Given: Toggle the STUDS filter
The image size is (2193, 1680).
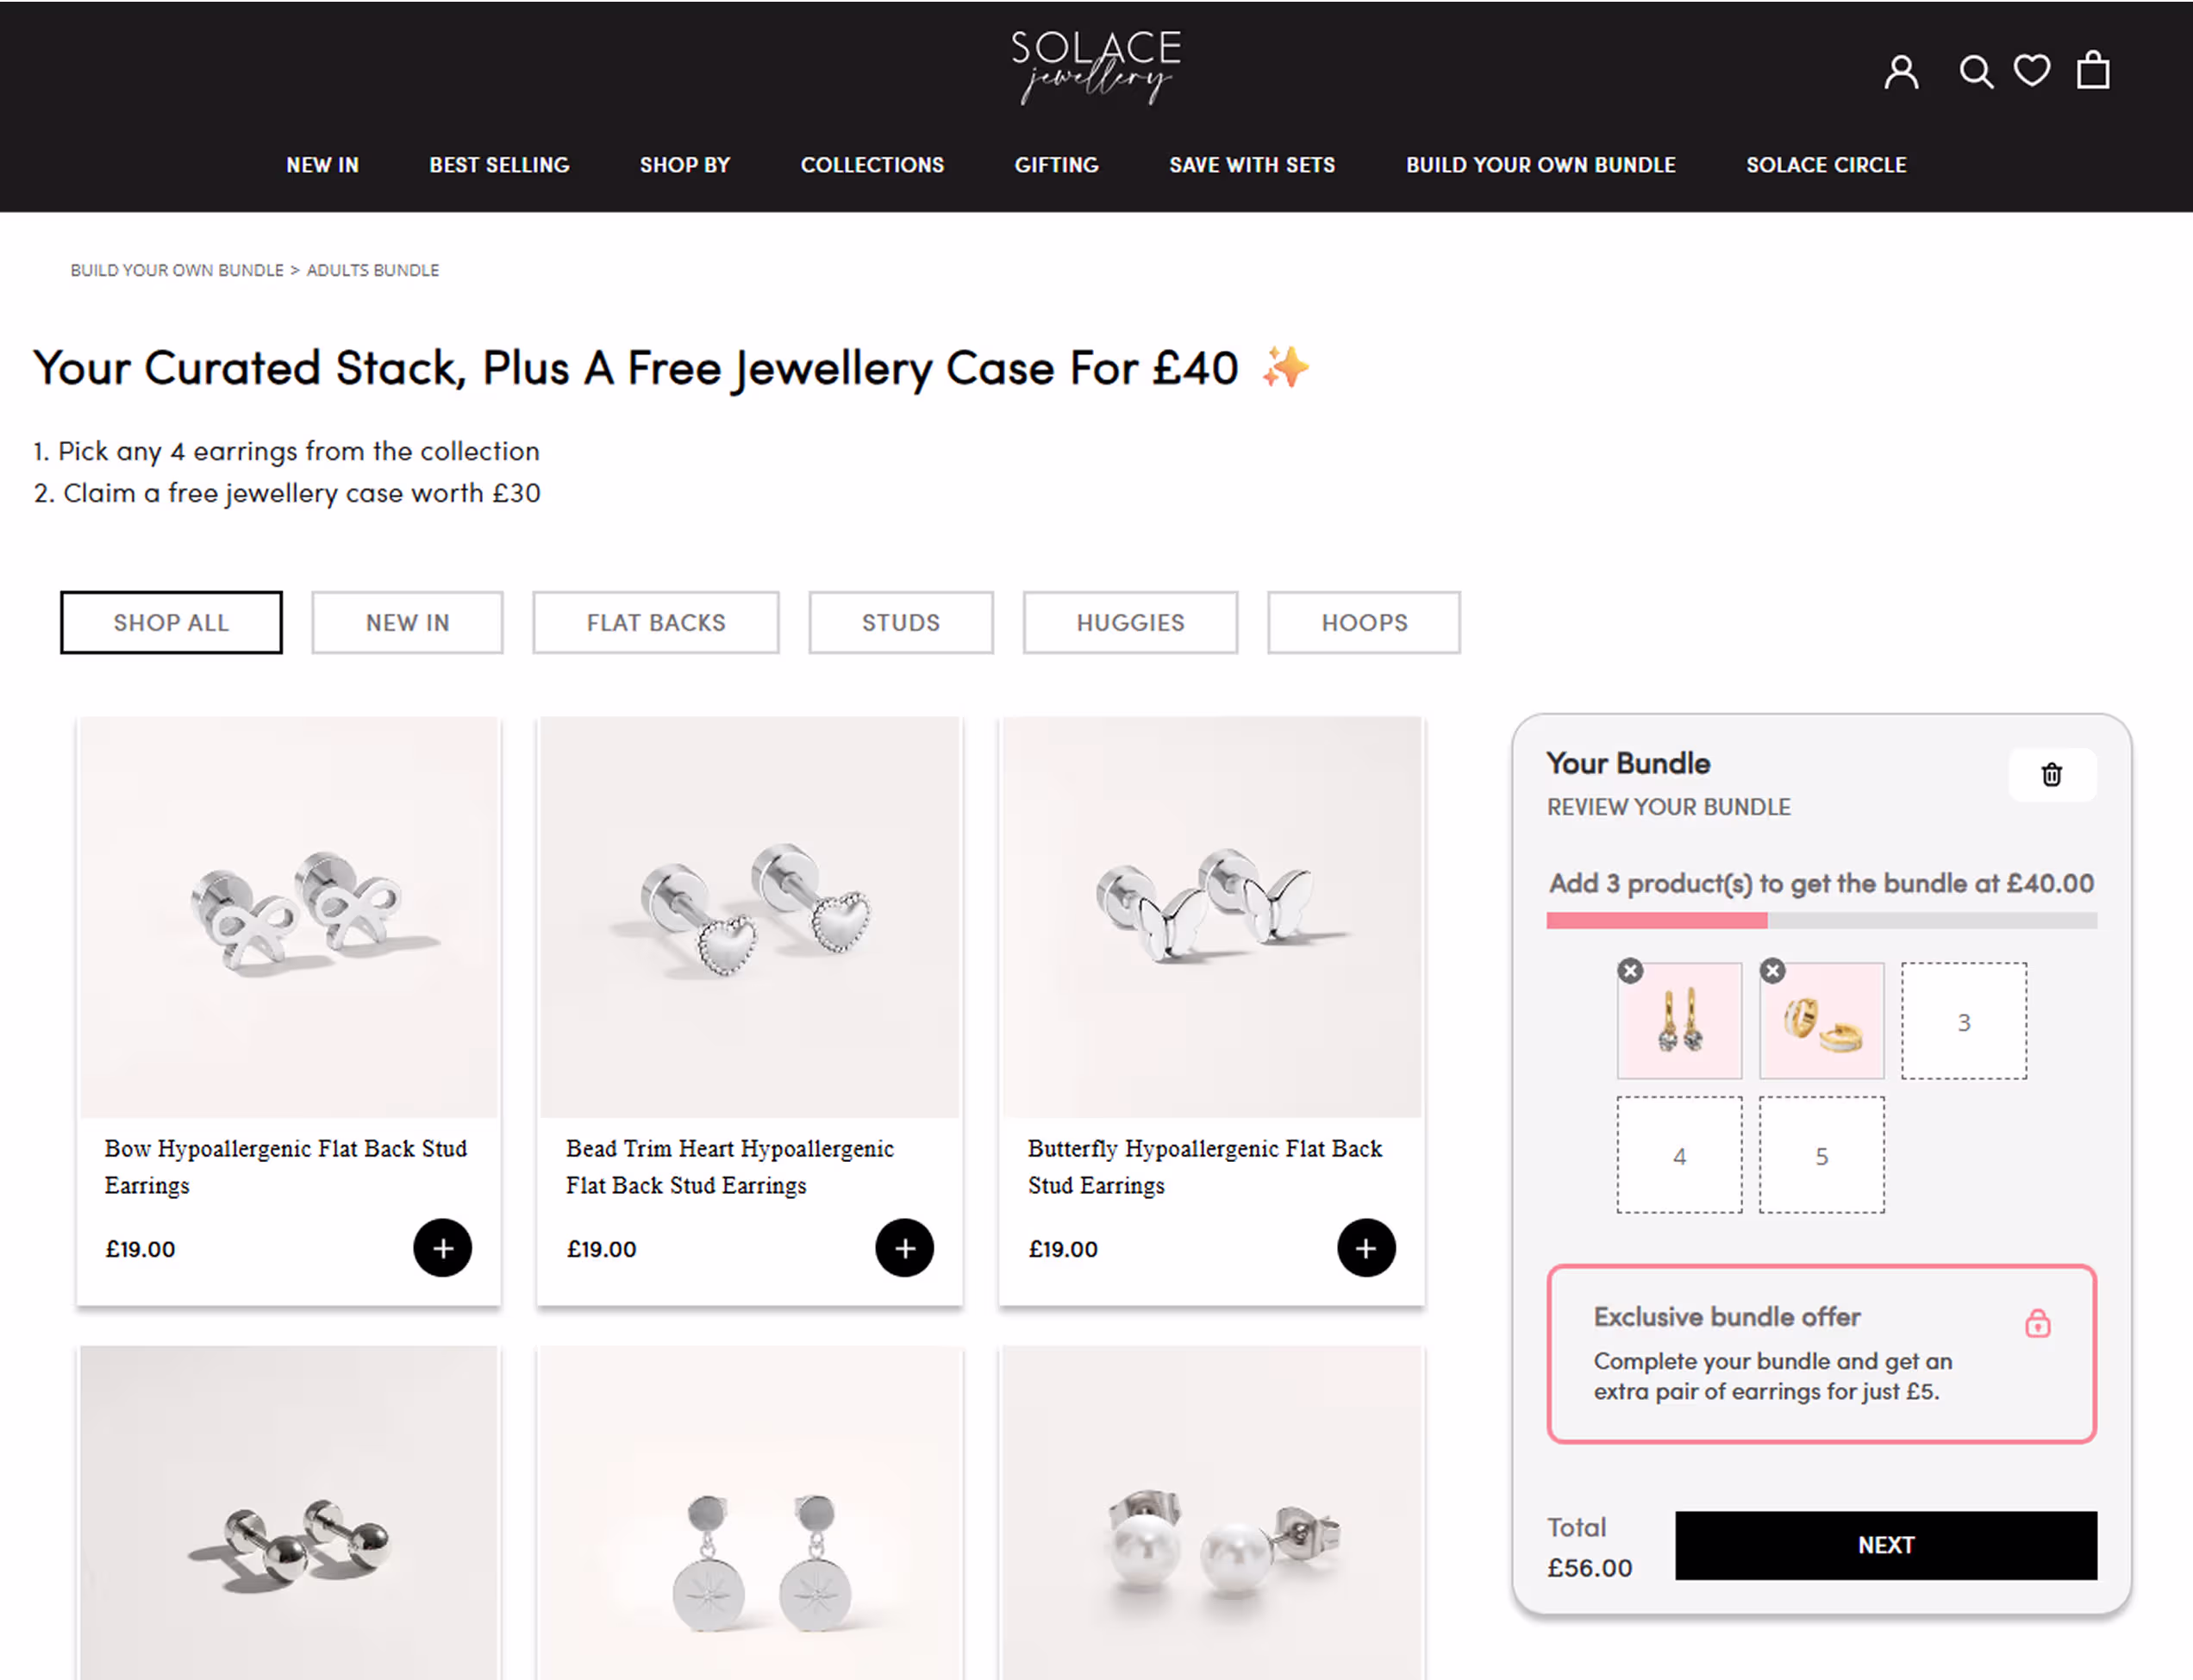Looking at the screenshot, I should click(900, 622).
